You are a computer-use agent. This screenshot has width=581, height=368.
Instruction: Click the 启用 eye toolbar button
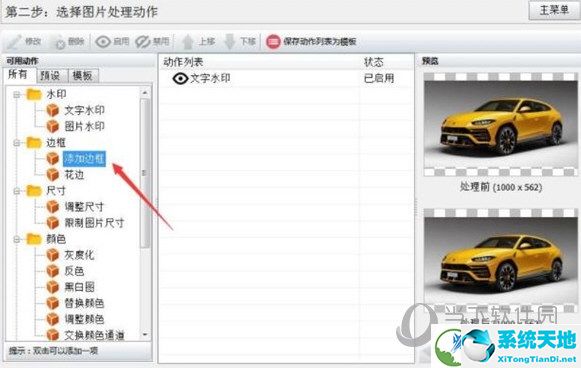pyautogui.click(x=112, y=42)
